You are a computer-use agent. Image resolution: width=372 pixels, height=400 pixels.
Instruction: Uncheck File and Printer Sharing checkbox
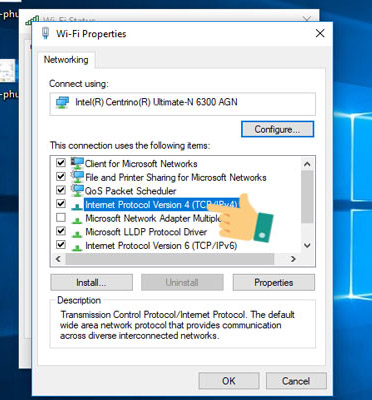pos(61,177)
